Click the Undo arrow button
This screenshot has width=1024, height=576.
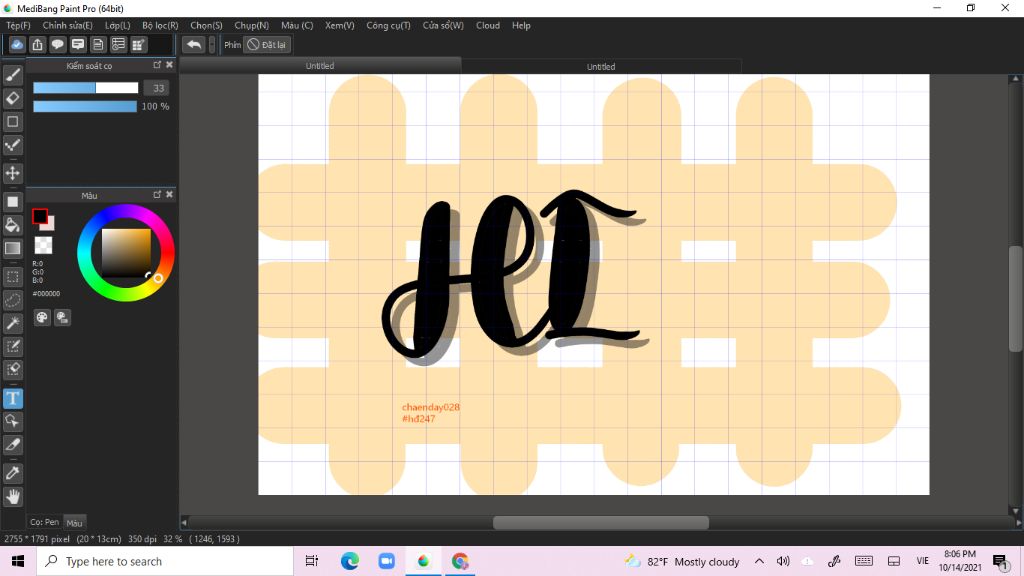click(193, 44)
